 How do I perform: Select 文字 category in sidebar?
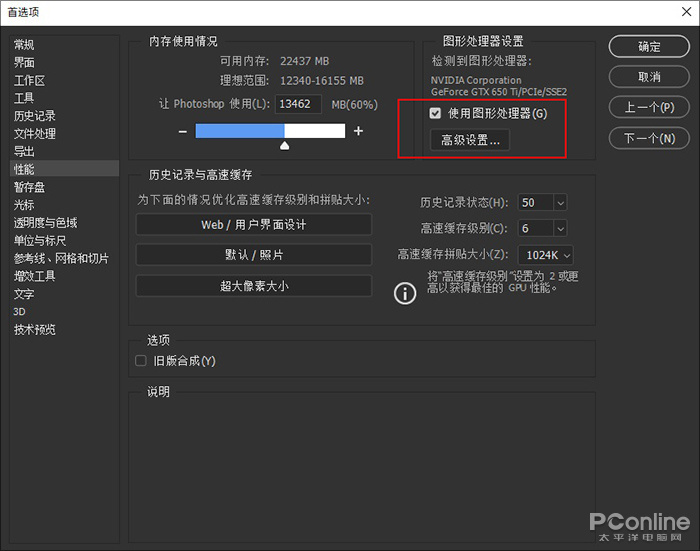(24, 294)
